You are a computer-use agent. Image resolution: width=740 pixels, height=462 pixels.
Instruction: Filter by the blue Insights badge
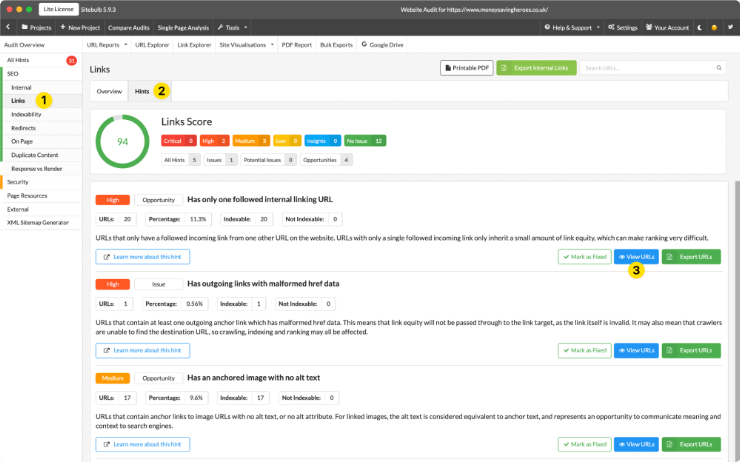click(323, 141)
